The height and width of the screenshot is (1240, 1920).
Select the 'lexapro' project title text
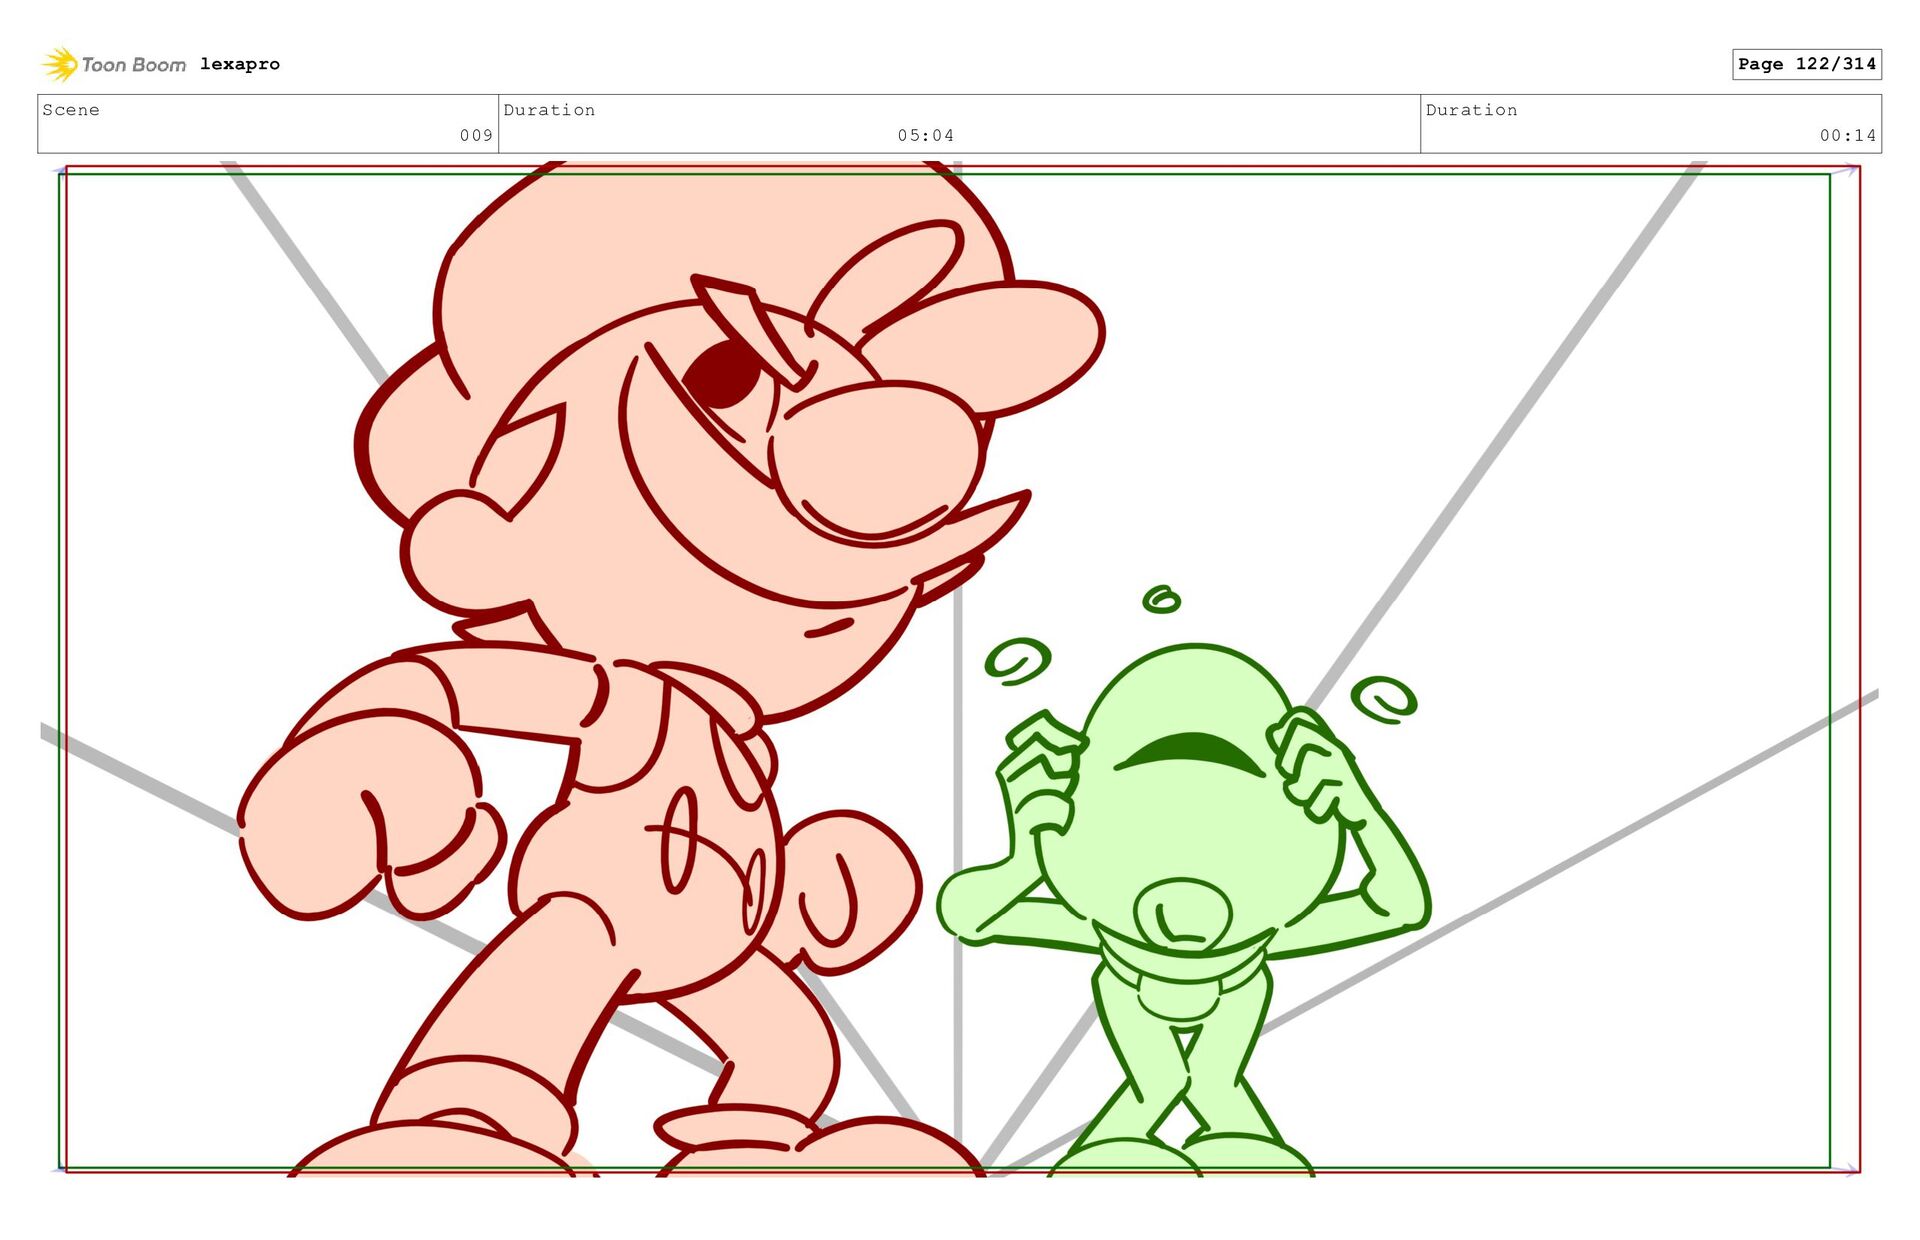240,64
